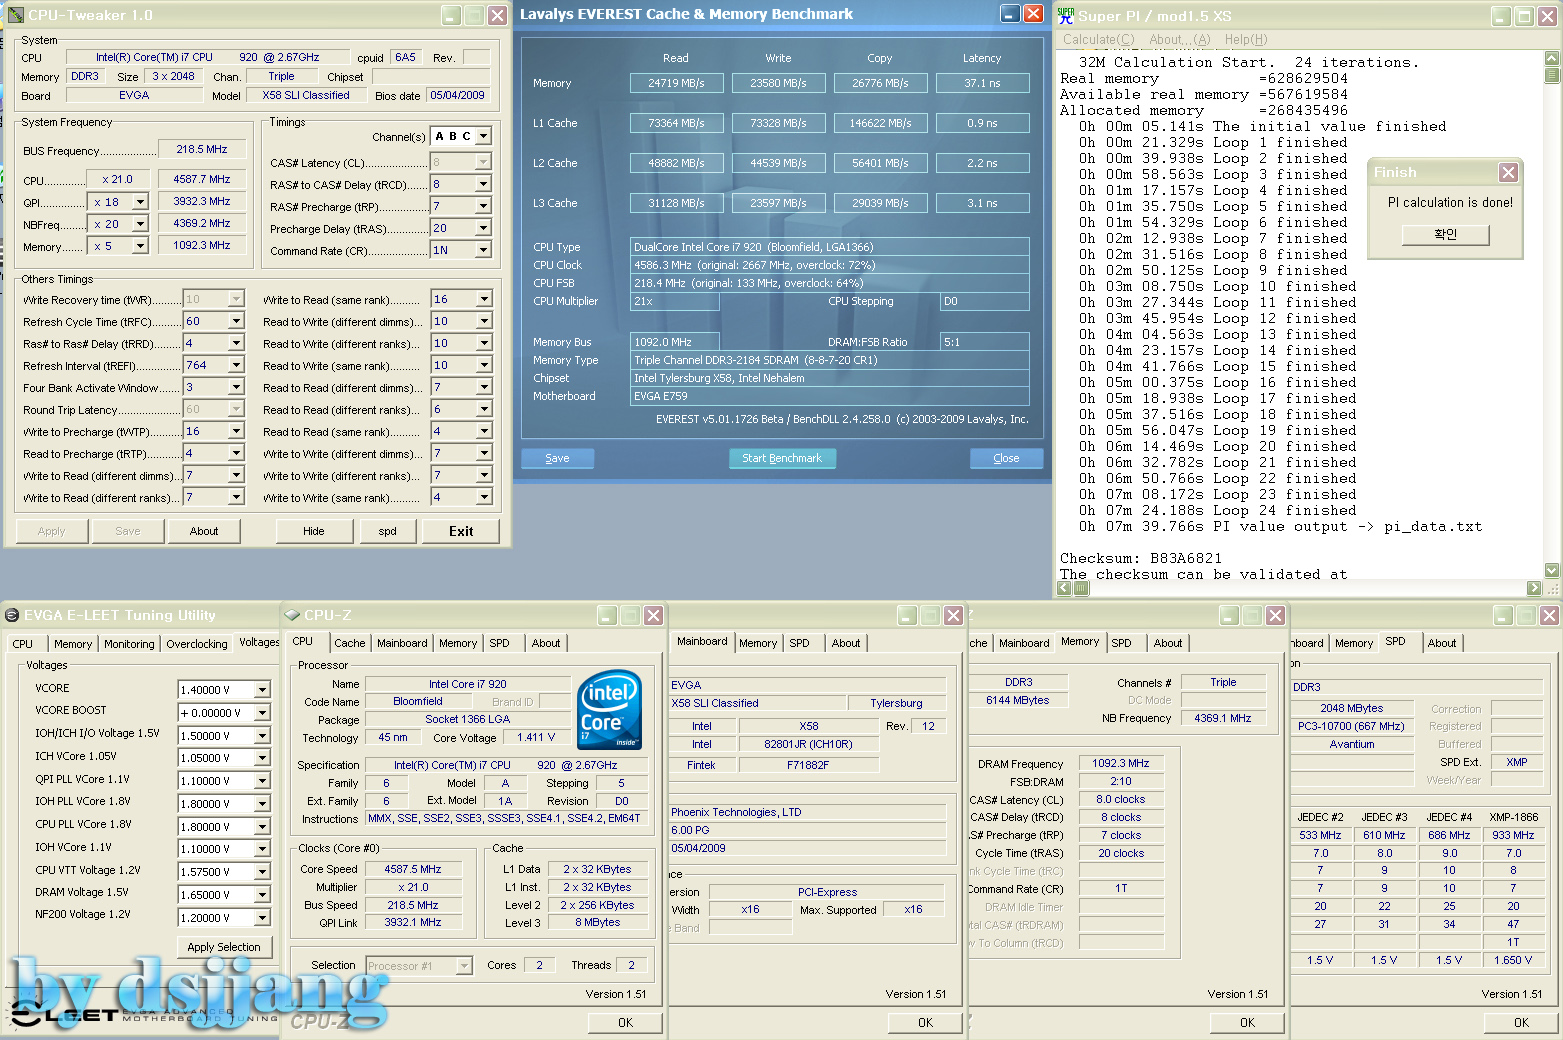Click the Exit button in CPU-Tweaker

point(460,531)
